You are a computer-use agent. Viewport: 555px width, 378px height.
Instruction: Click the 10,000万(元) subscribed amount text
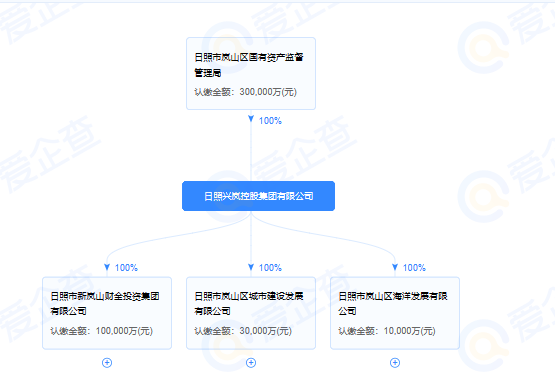[410, 331]
